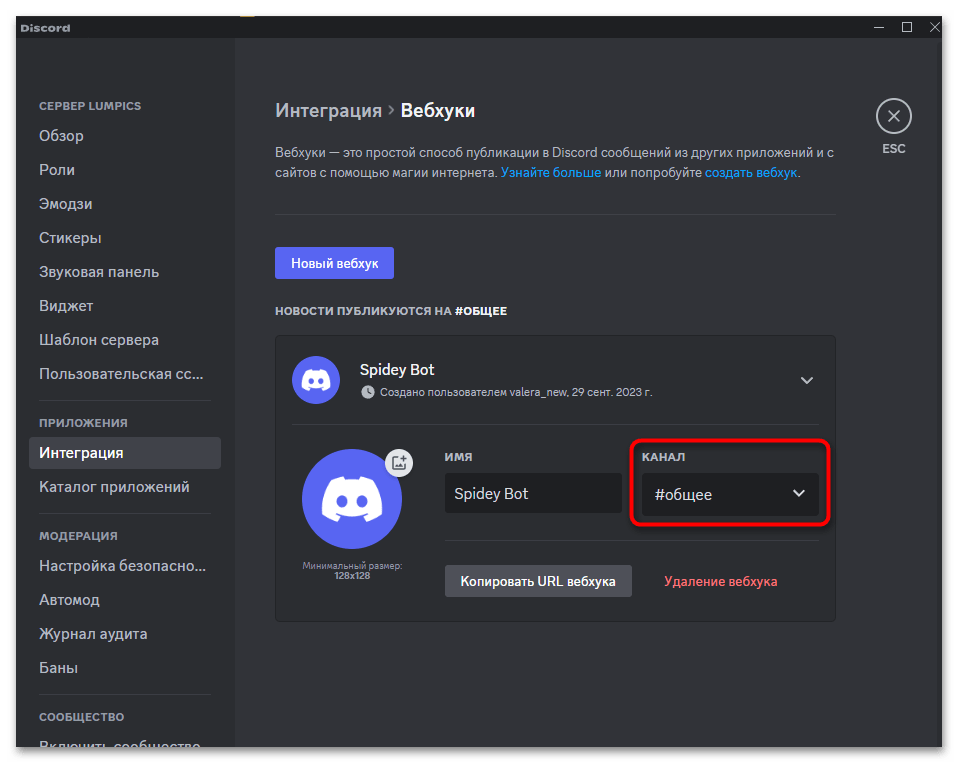Open the Эмодзи settings section
This screenshot has height=763, width=958.
(125, 204)
